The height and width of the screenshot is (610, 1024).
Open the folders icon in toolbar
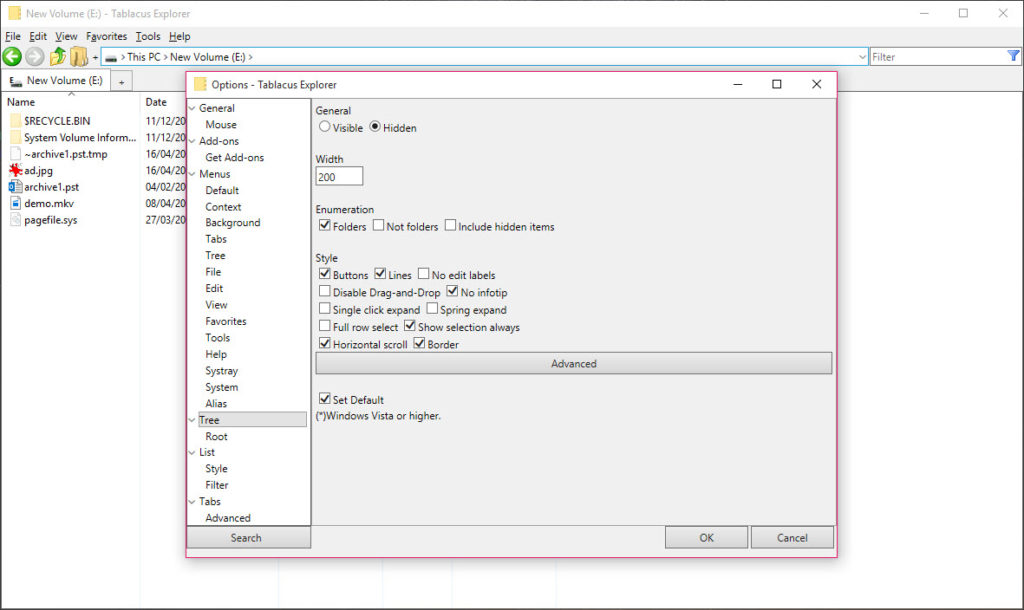[x=79, y=57]
